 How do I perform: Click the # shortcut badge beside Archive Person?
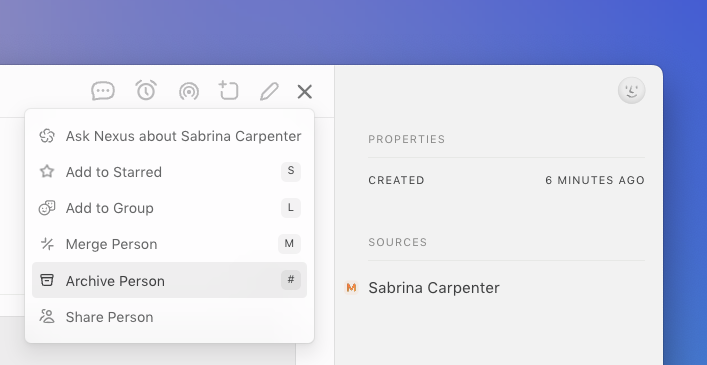point(291,280)
